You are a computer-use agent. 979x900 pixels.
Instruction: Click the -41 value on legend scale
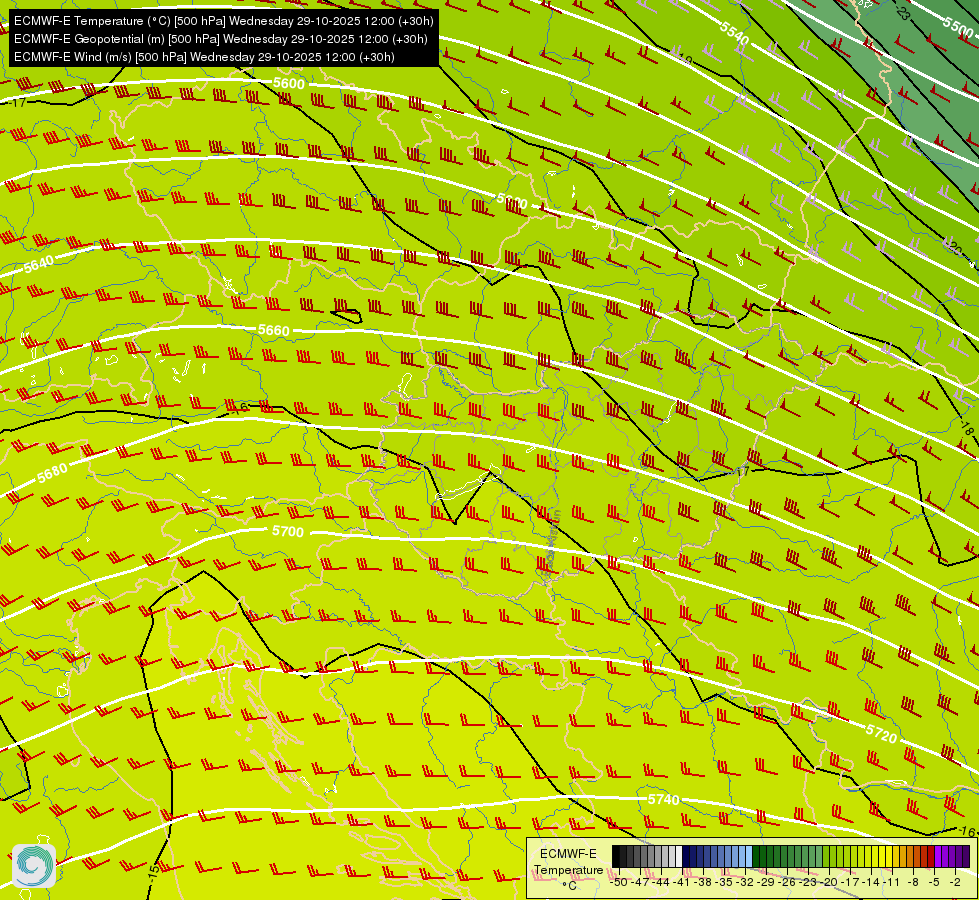pos(682,882)
